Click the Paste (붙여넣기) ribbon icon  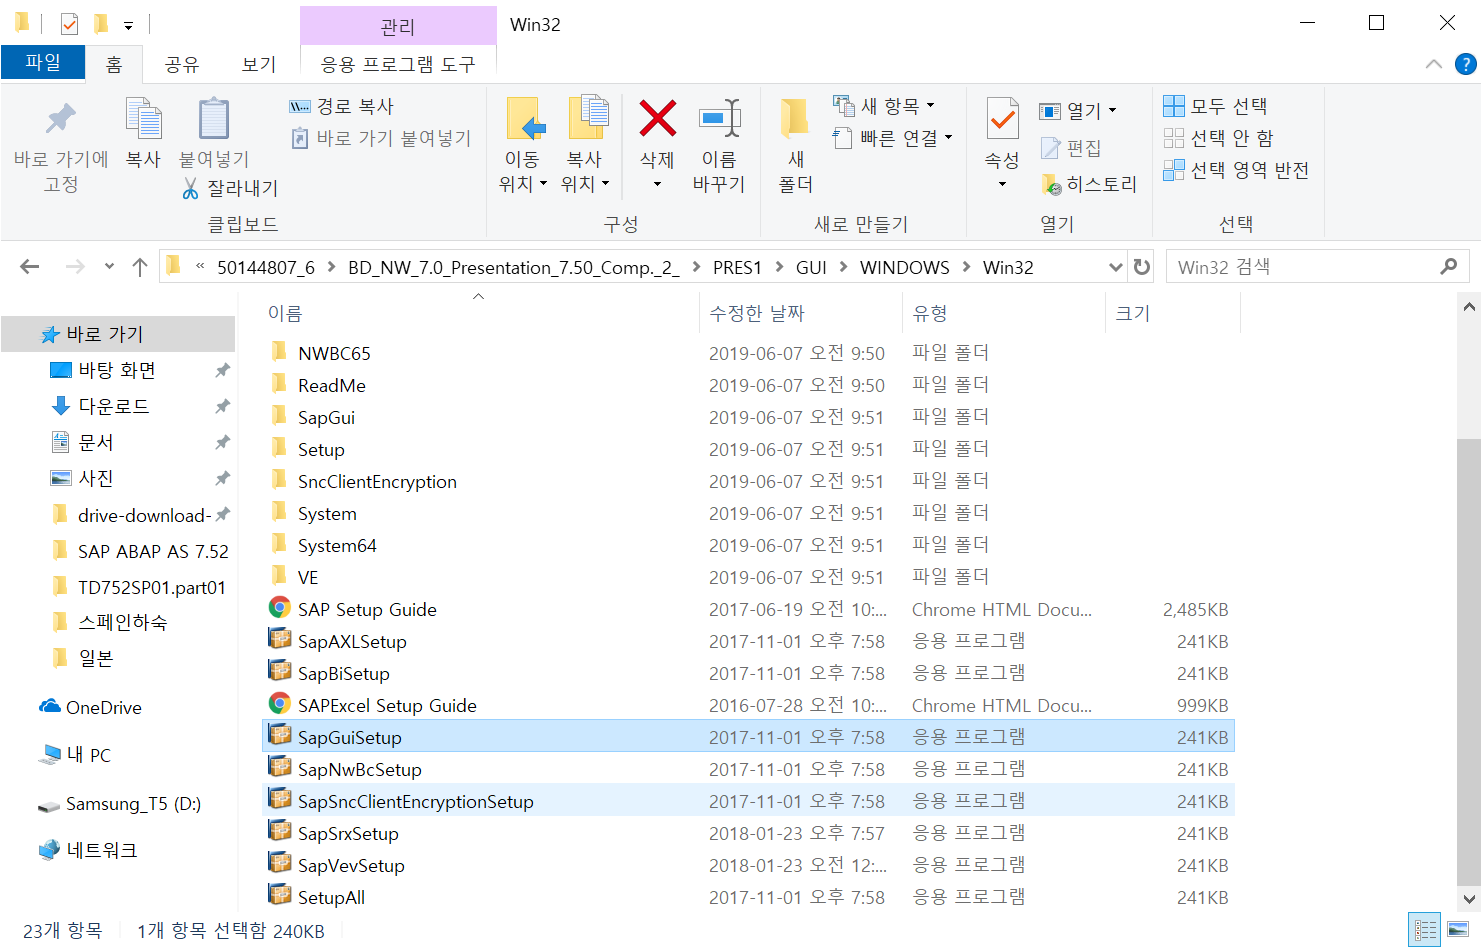[x=213, y=119]
